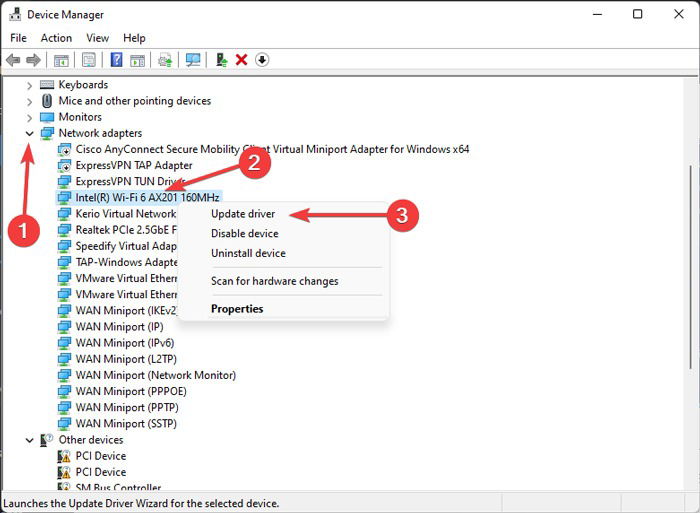Open the Action menu
The image size is (700, 513).
56,38
